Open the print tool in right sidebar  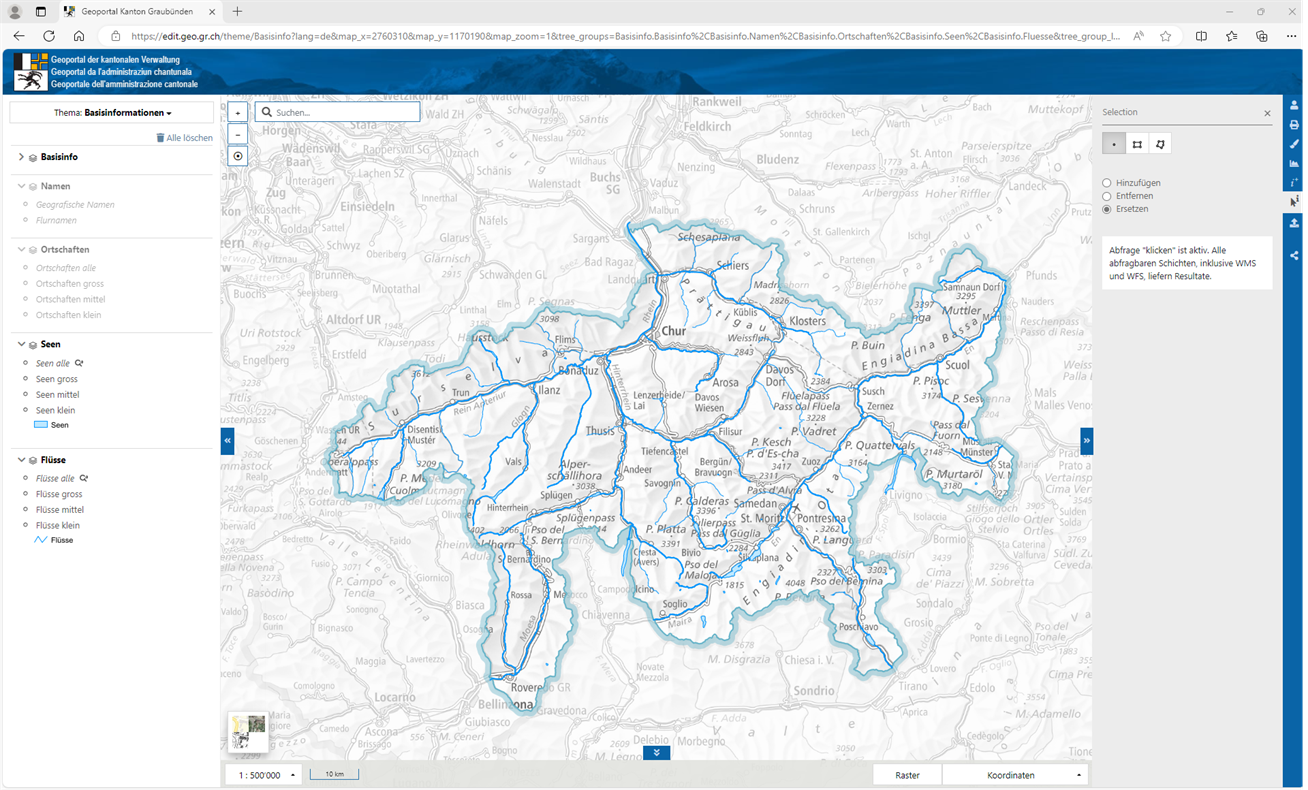tap(1295, 125)
